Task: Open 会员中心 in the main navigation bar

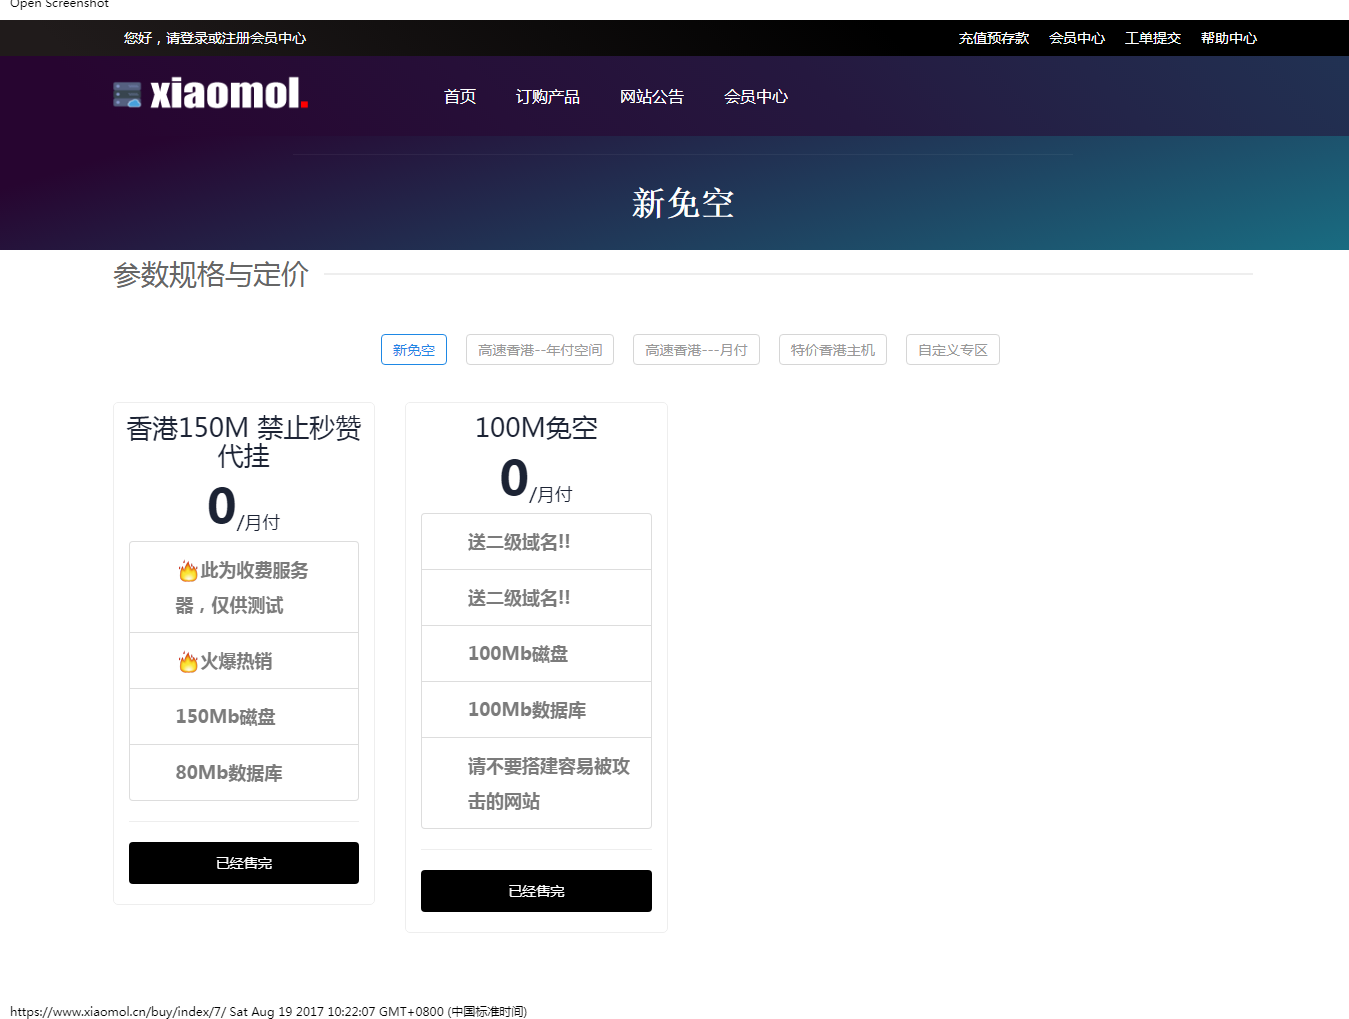Action: [x=755, y=97]
